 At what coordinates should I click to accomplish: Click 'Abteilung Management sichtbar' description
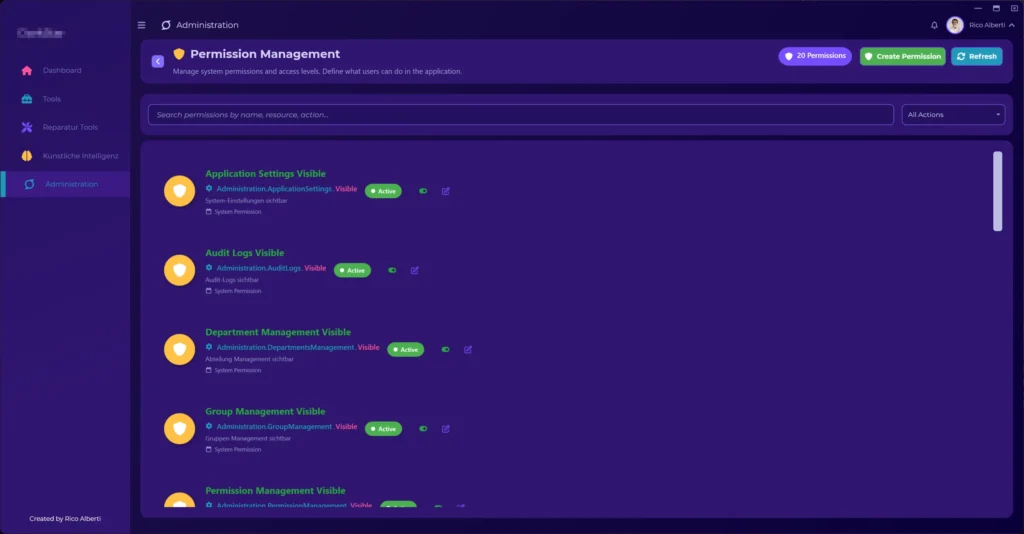tap(249, 359)
